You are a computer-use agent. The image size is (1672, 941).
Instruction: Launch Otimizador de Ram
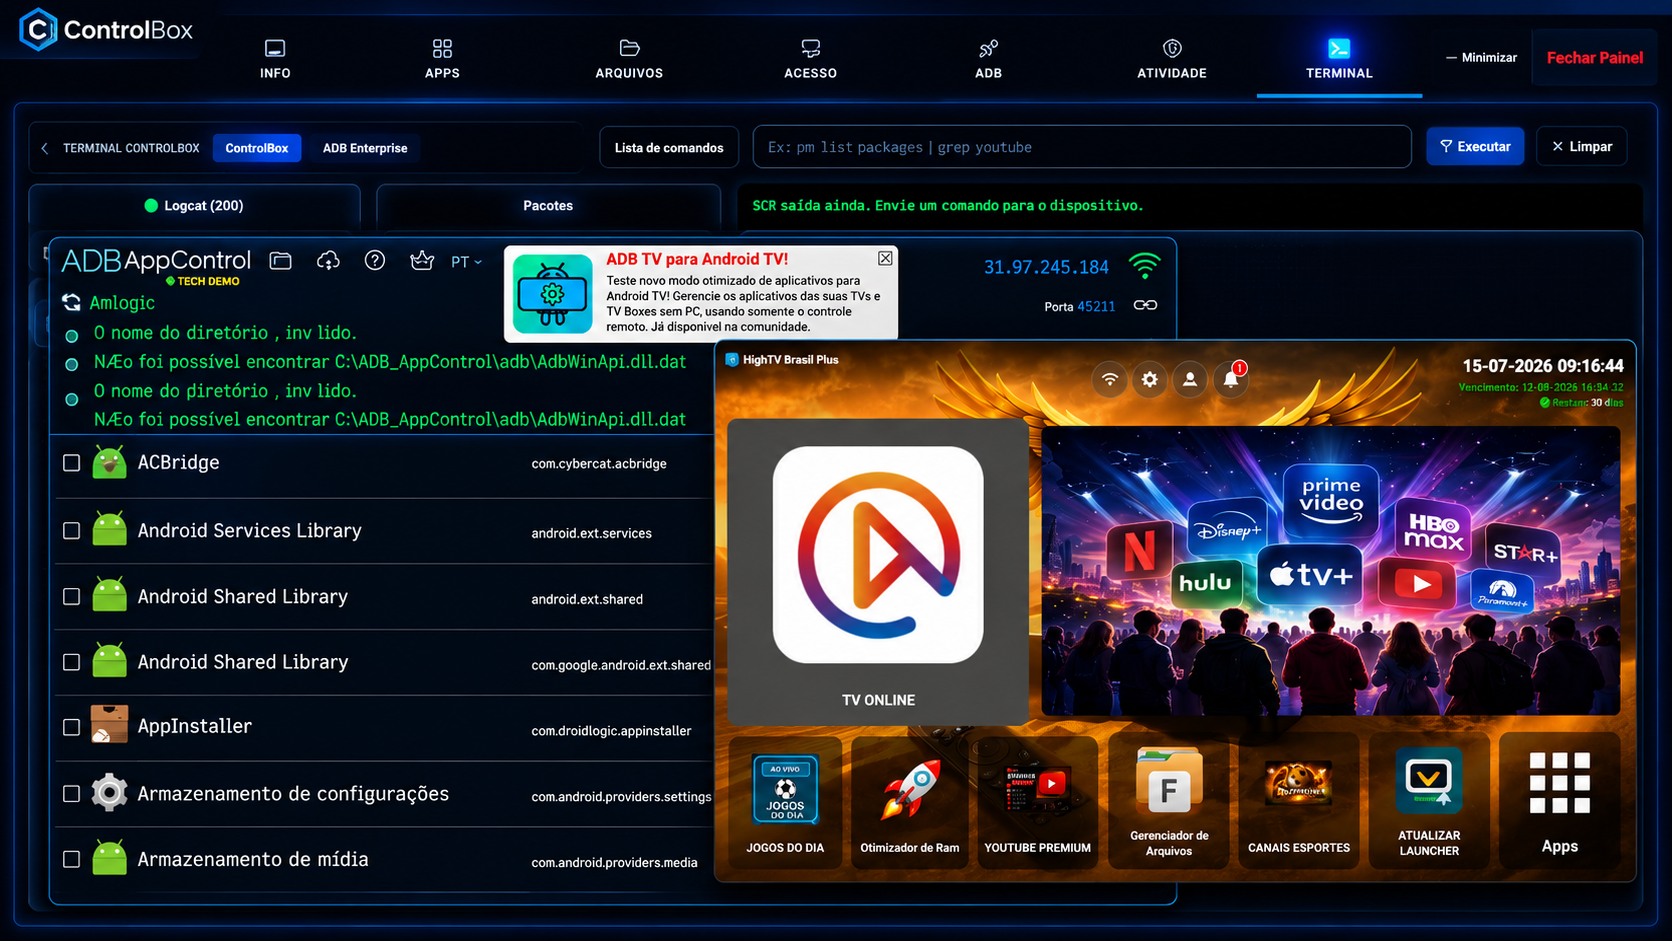(x=910, y=802)
